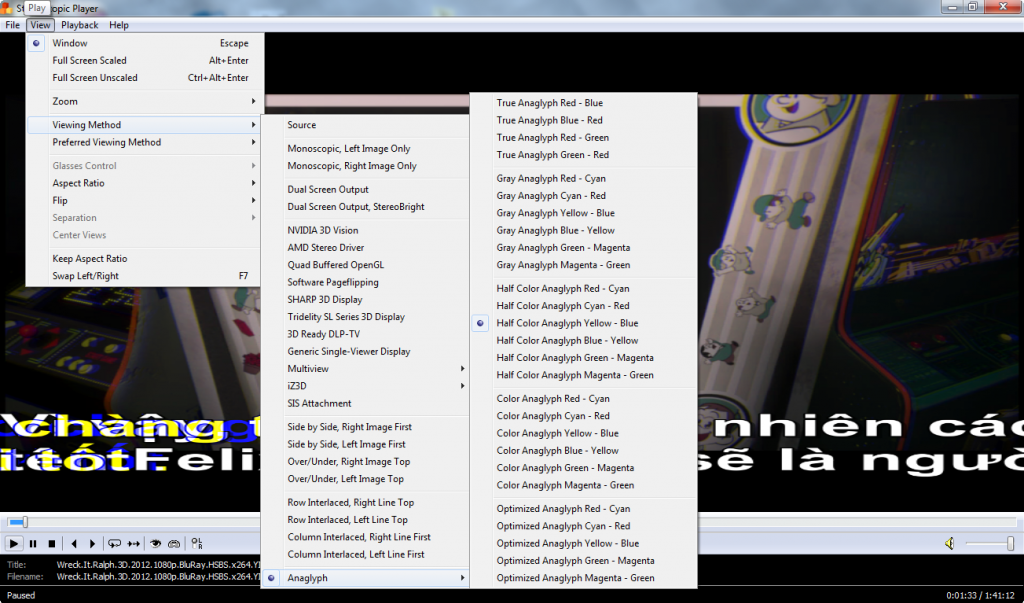Toggle Swap Left/Right
Image resolution: width=1024 pixels, height=603 pixels.
pos(145,276)
